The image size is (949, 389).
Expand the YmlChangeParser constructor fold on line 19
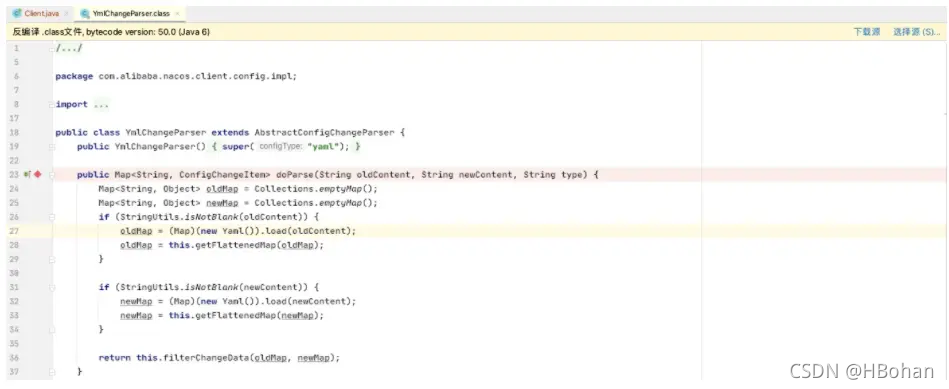point(52,146)
